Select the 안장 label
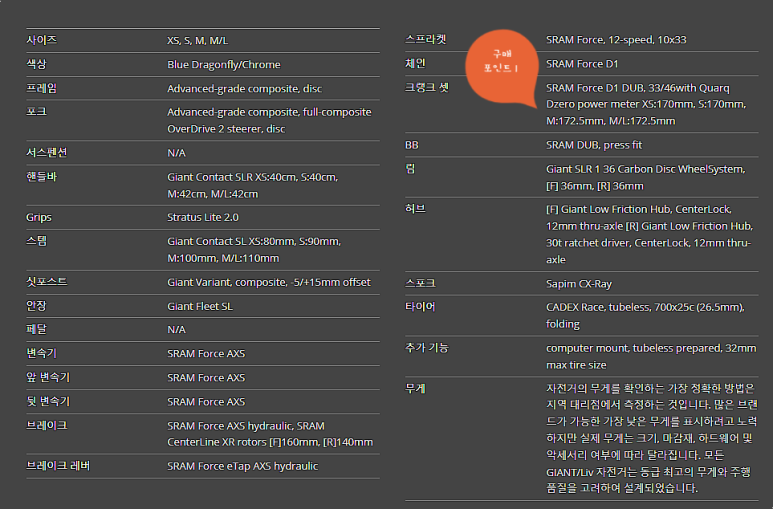773x509 pixels. tap(36, 306)
